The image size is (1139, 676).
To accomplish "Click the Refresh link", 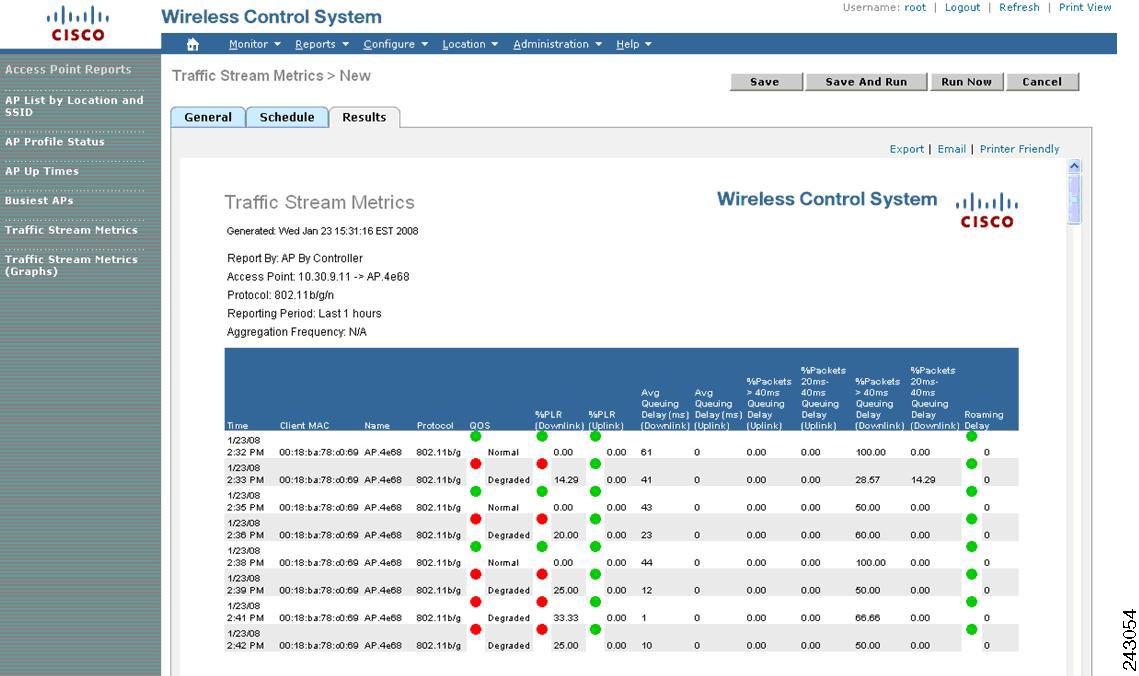I will point(1019,7).
